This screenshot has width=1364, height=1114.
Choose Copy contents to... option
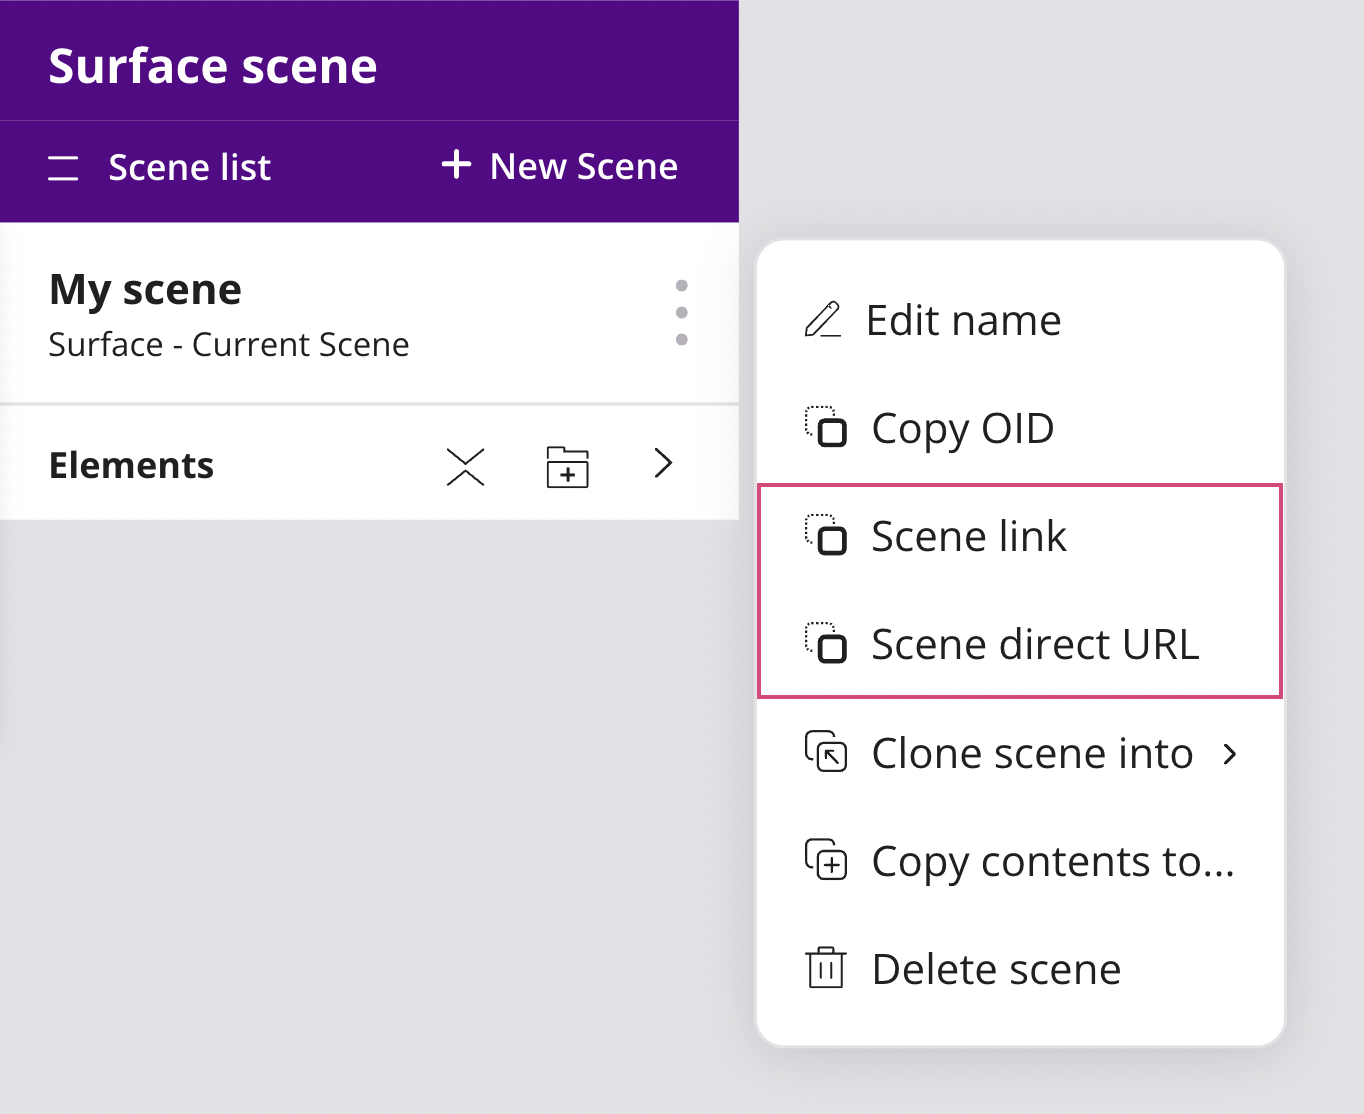(1020, 861)
